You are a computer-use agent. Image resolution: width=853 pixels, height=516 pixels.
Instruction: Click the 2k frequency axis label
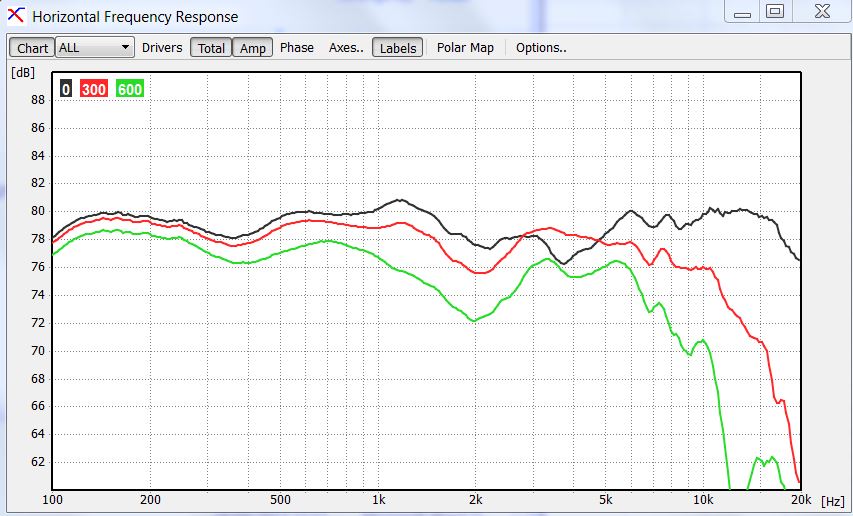pyautogui.click(x=475, y=500)
